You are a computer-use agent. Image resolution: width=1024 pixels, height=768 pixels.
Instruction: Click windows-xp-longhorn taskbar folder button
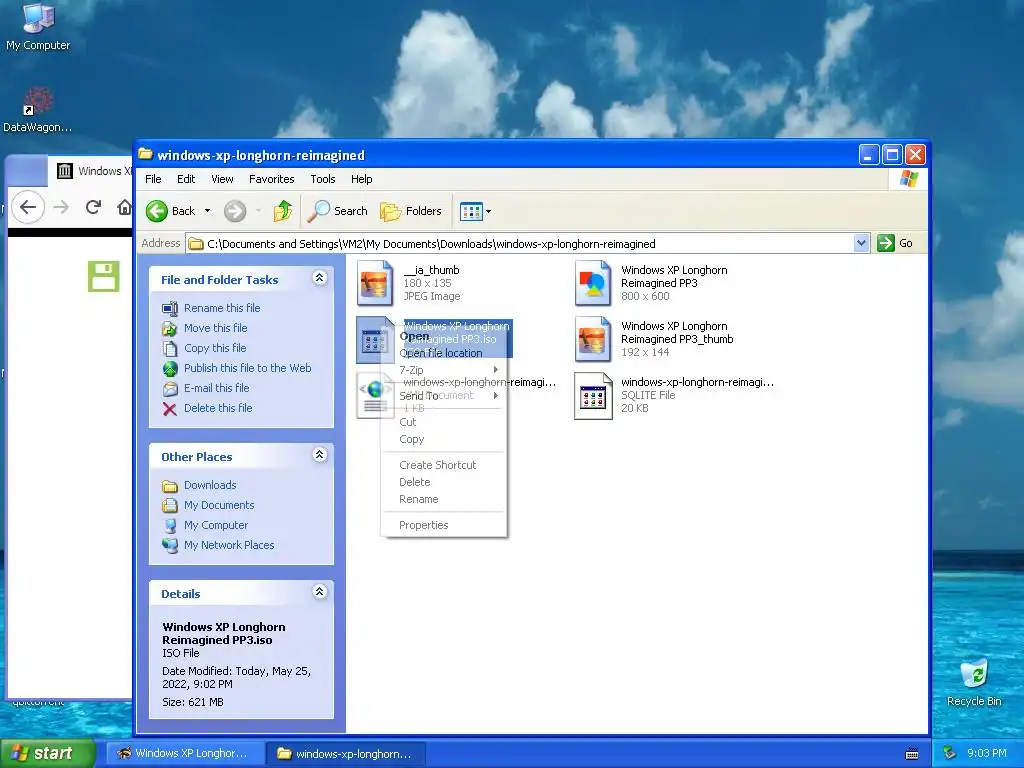coord(345,754)
